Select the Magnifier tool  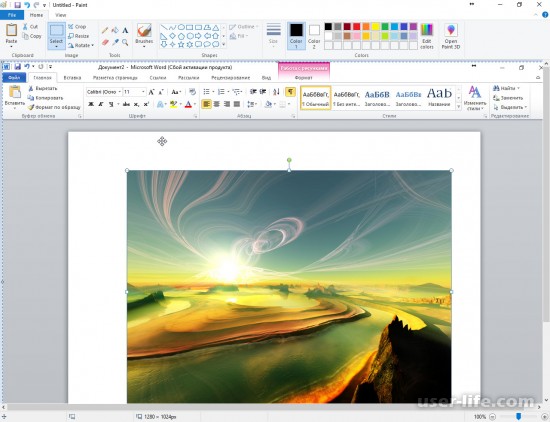pos(125,42)
